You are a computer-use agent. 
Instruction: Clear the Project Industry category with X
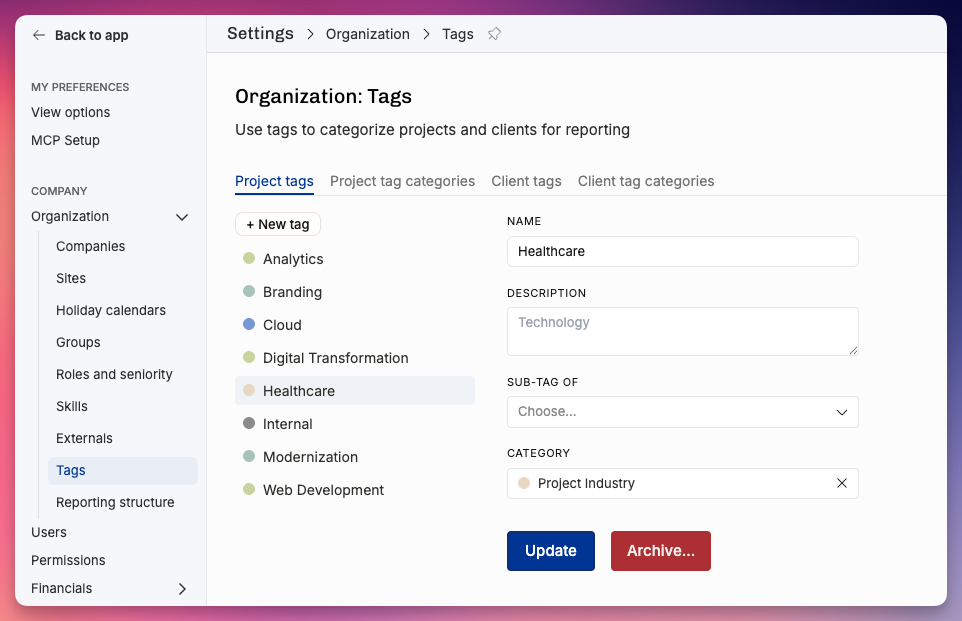[x=842, y=483]
